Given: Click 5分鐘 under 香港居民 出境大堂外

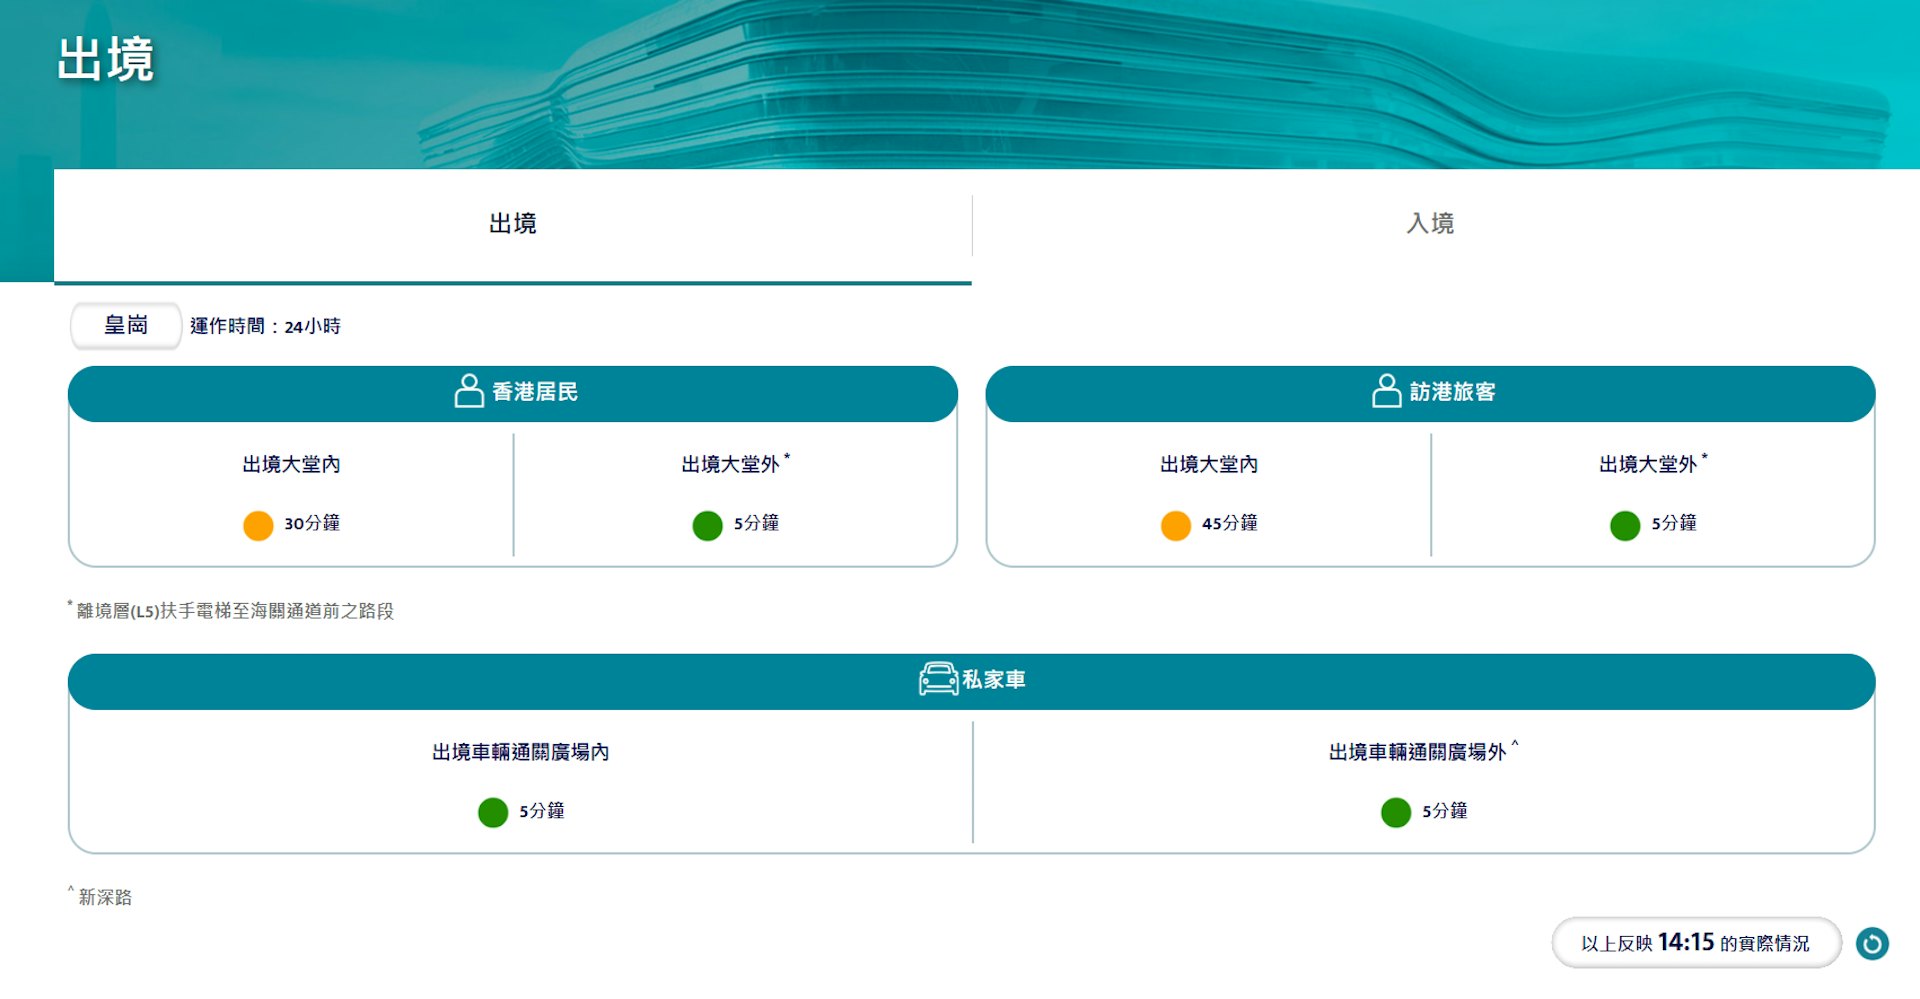Looking at the screenshot, I should [x=756, y=523].
